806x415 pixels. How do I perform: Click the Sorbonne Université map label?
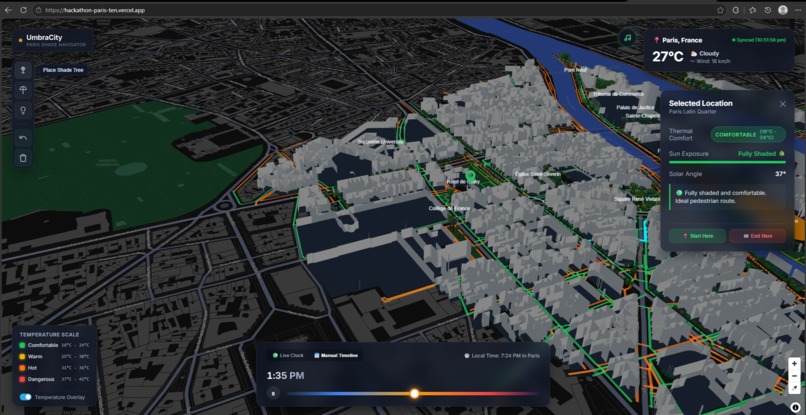[x=381, y=141]
